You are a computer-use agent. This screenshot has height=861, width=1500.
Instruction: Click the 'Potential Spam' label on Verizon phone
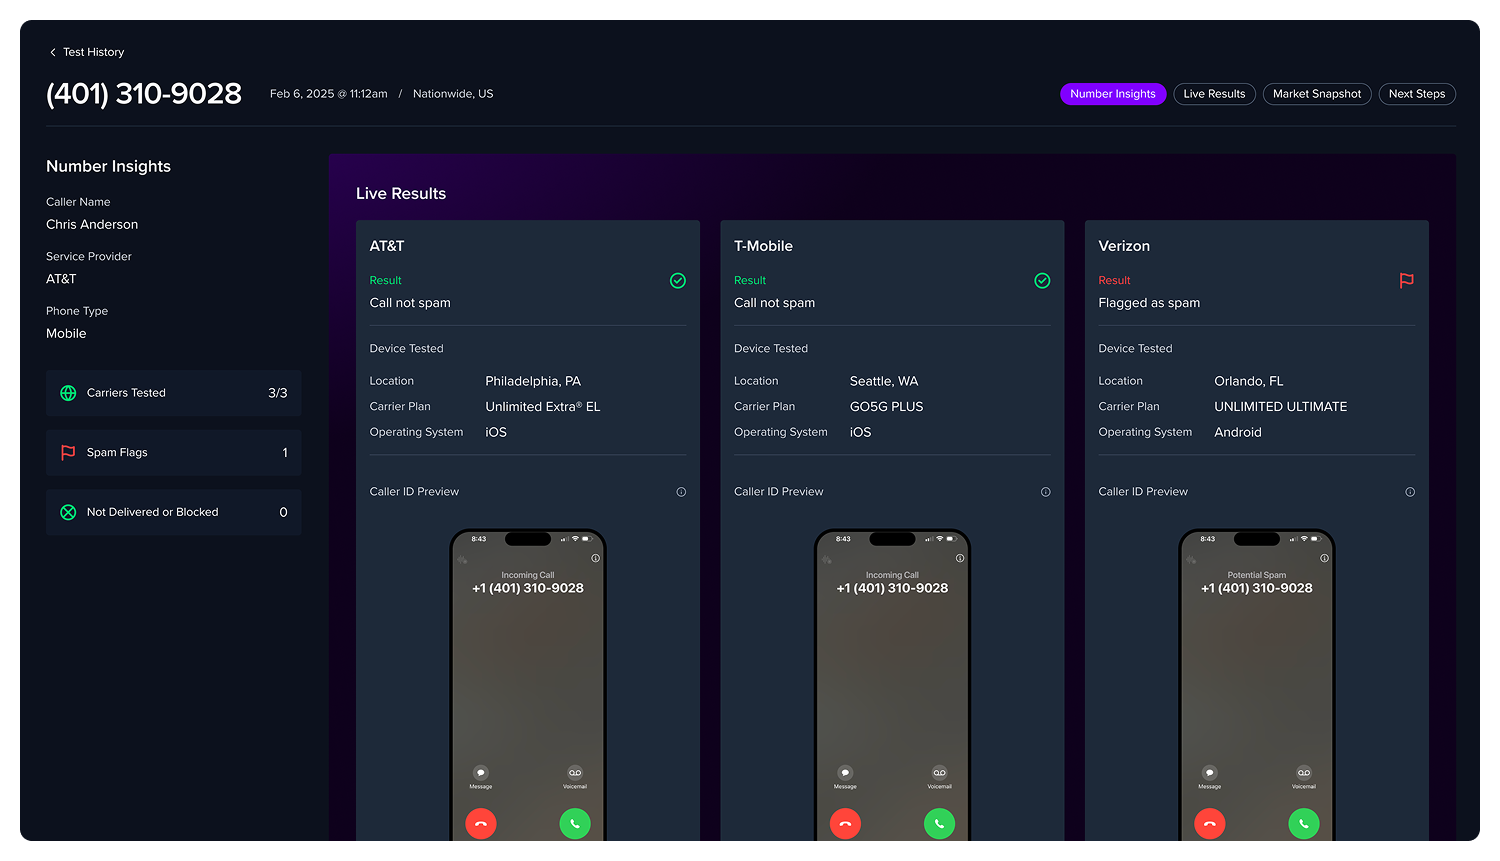(1257, 575)
